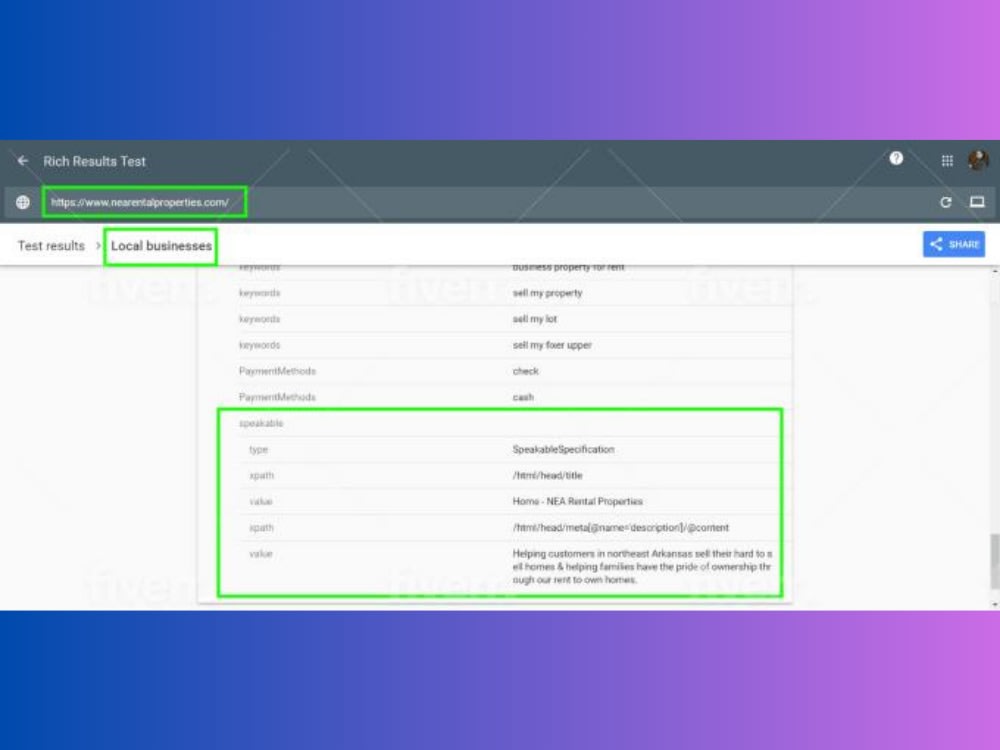This screenshot has width=1000, height=750.
Task: Click the profile avatar in the top bar
Action: point(977,160)
